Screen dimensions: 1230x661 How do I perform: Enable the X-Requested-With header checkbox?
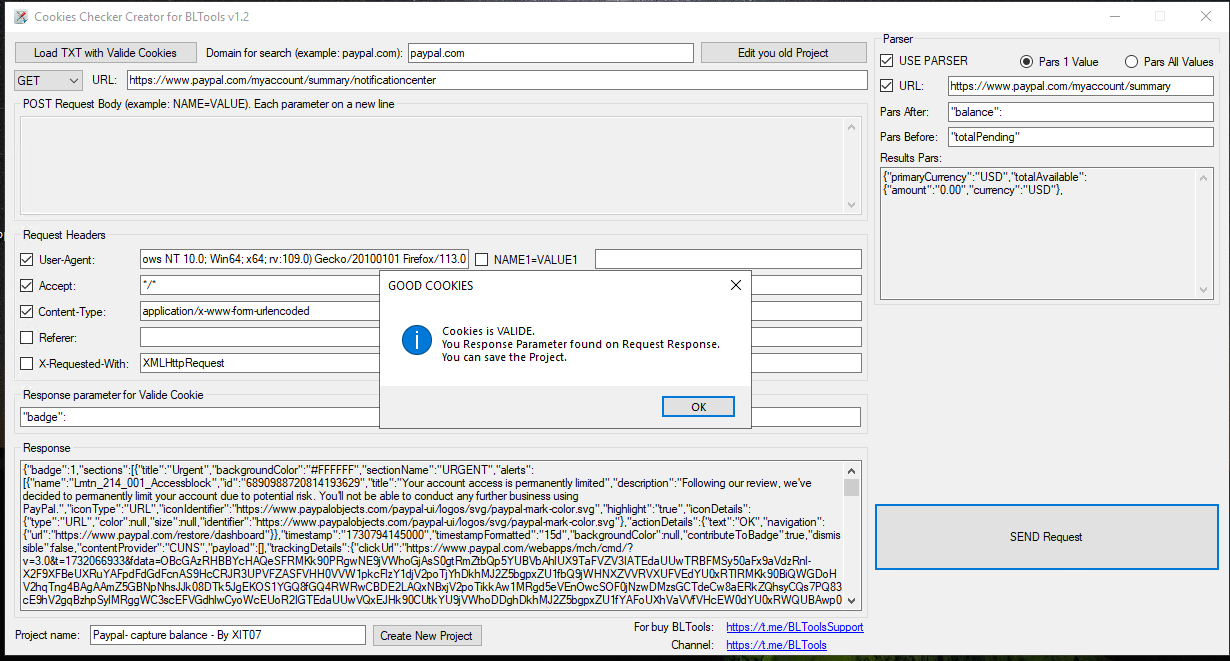tap(27, 364)
